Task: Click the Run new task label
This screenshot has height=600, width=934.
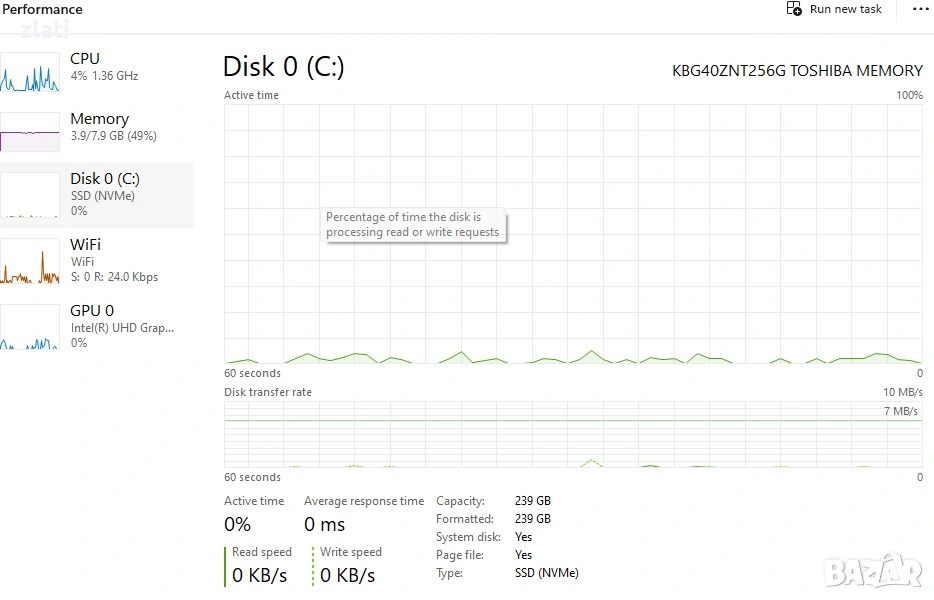Action: point(846,9)
